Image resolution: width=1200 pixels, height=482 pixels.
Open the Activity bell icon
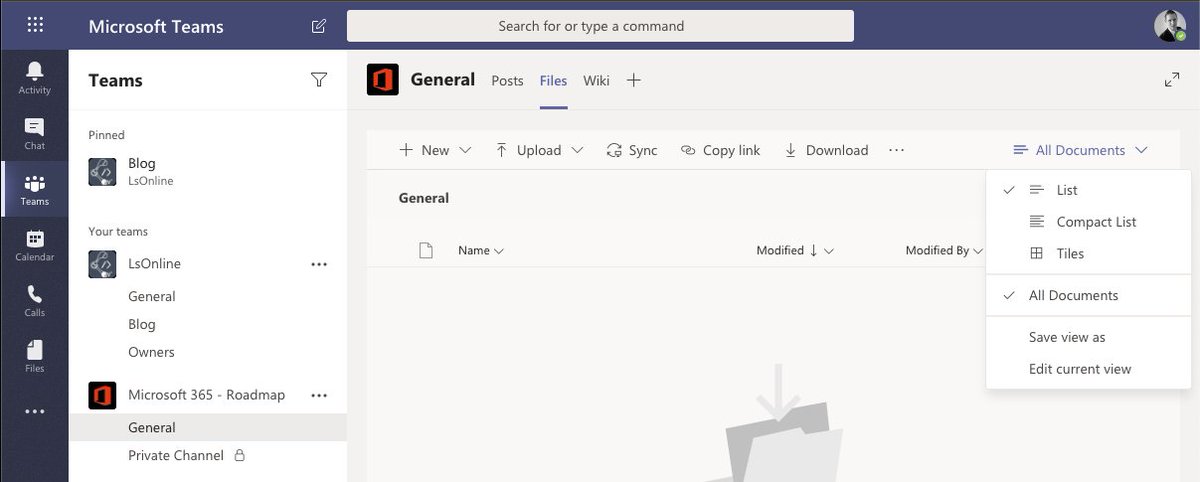tap(35, 77)
